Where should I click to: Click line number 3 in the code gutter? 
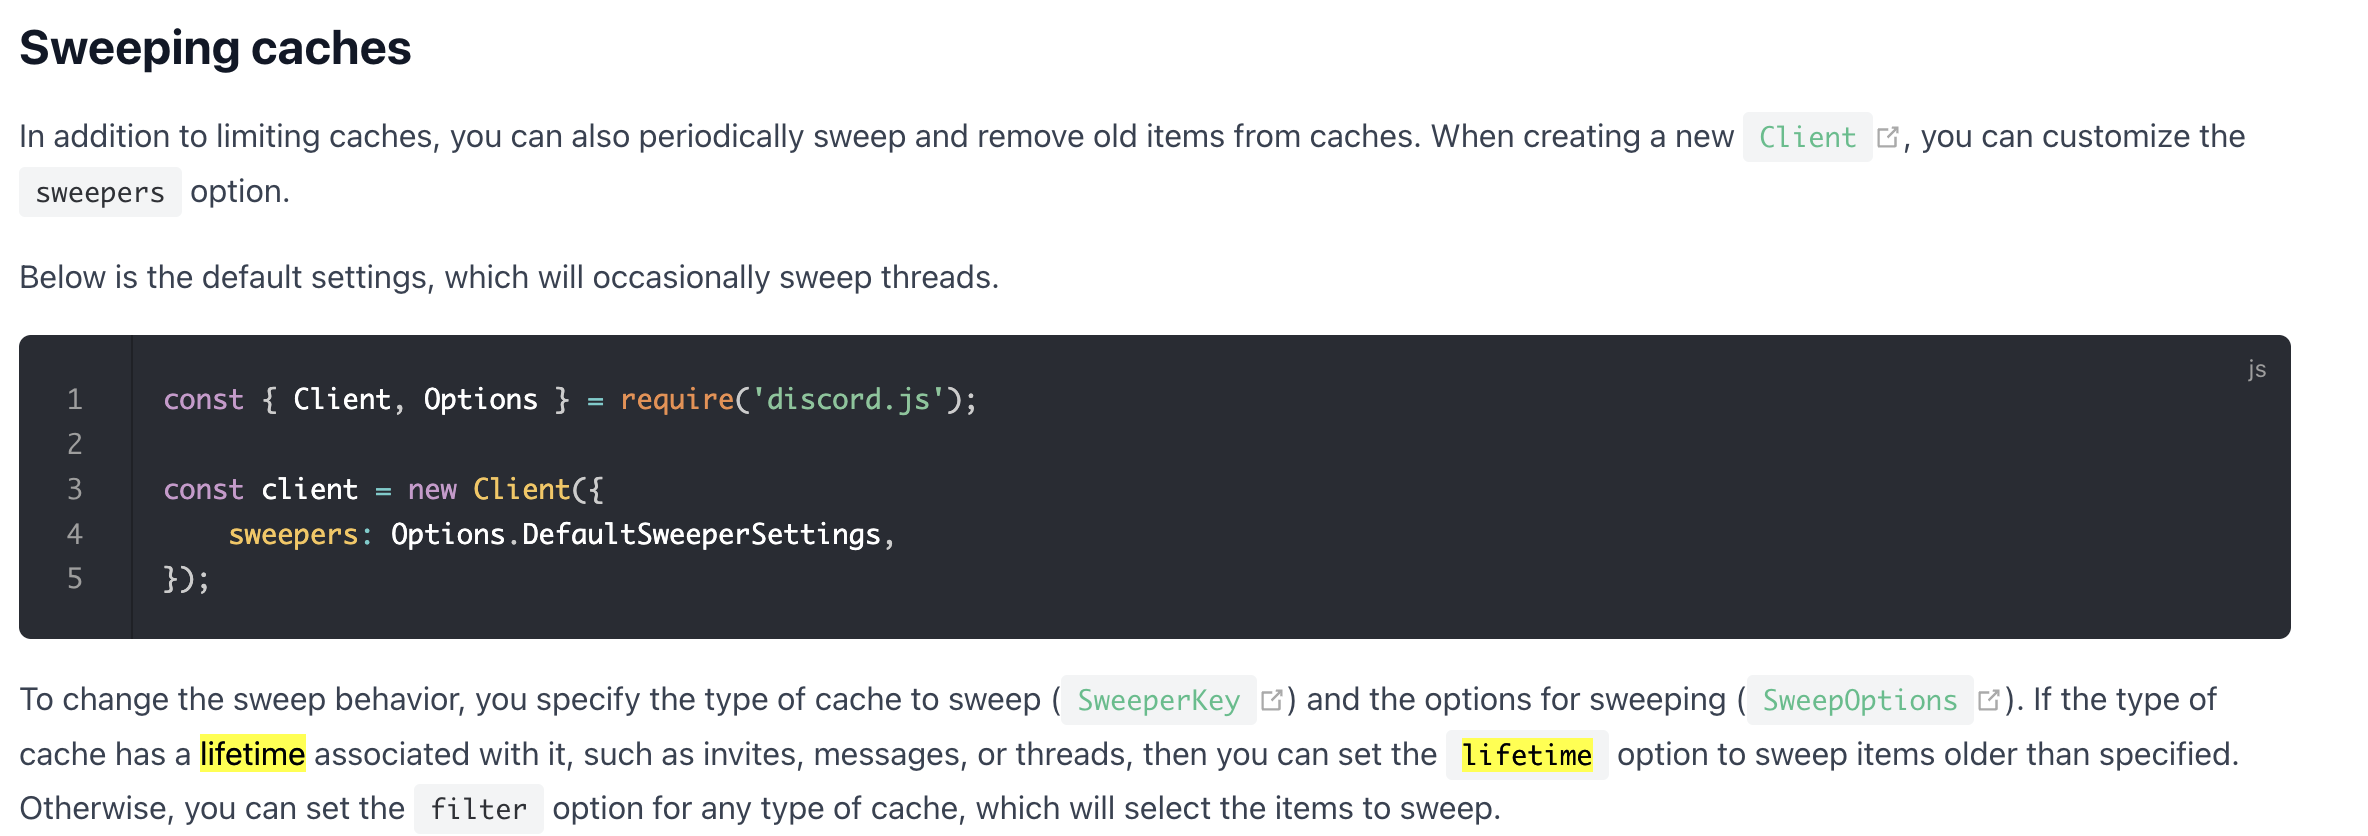click(75, 489)
